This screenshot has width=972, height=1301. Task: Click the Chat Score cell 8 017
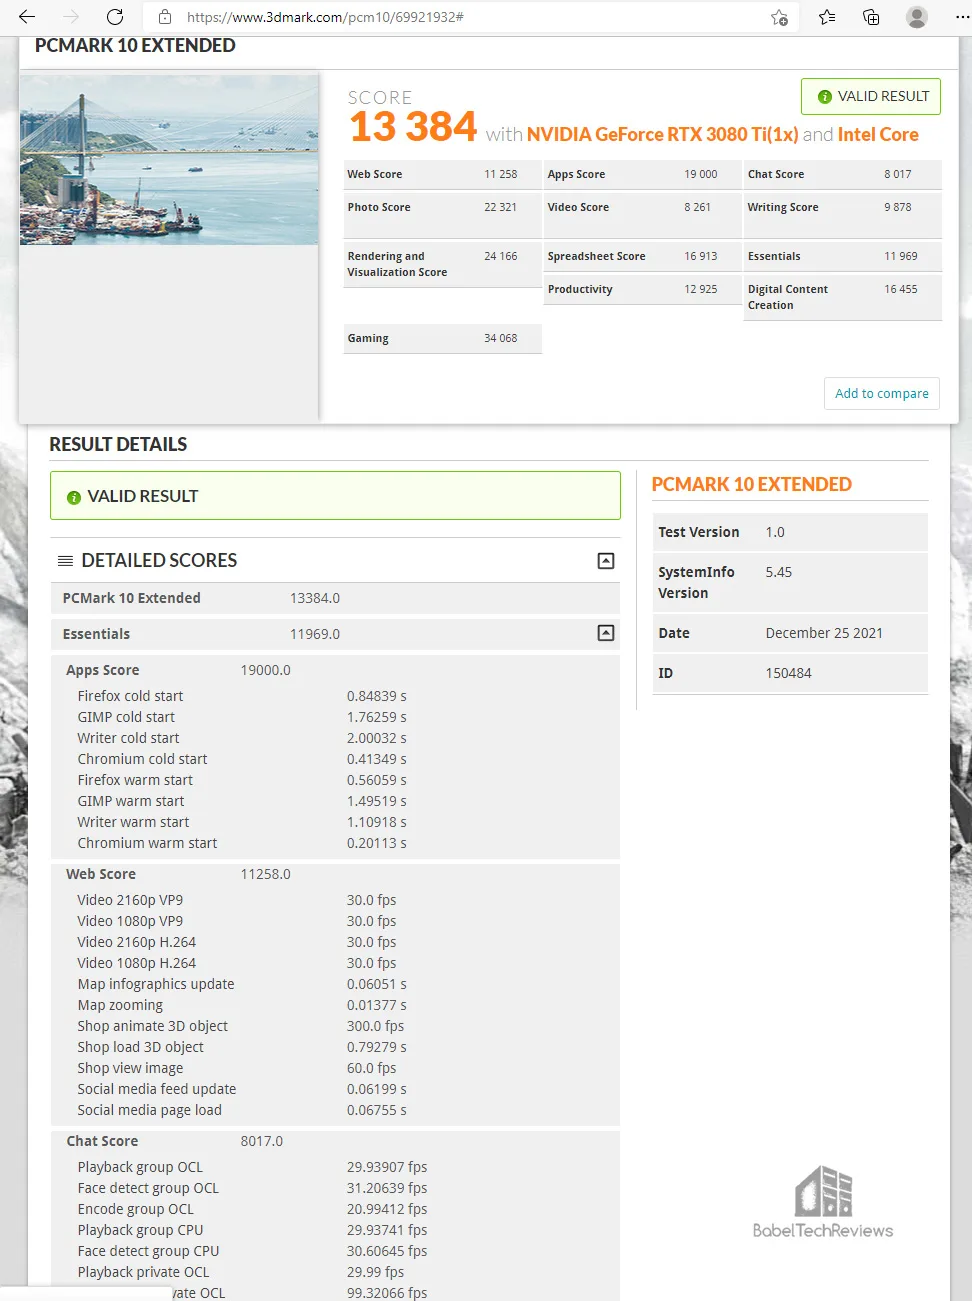(843, 174)
